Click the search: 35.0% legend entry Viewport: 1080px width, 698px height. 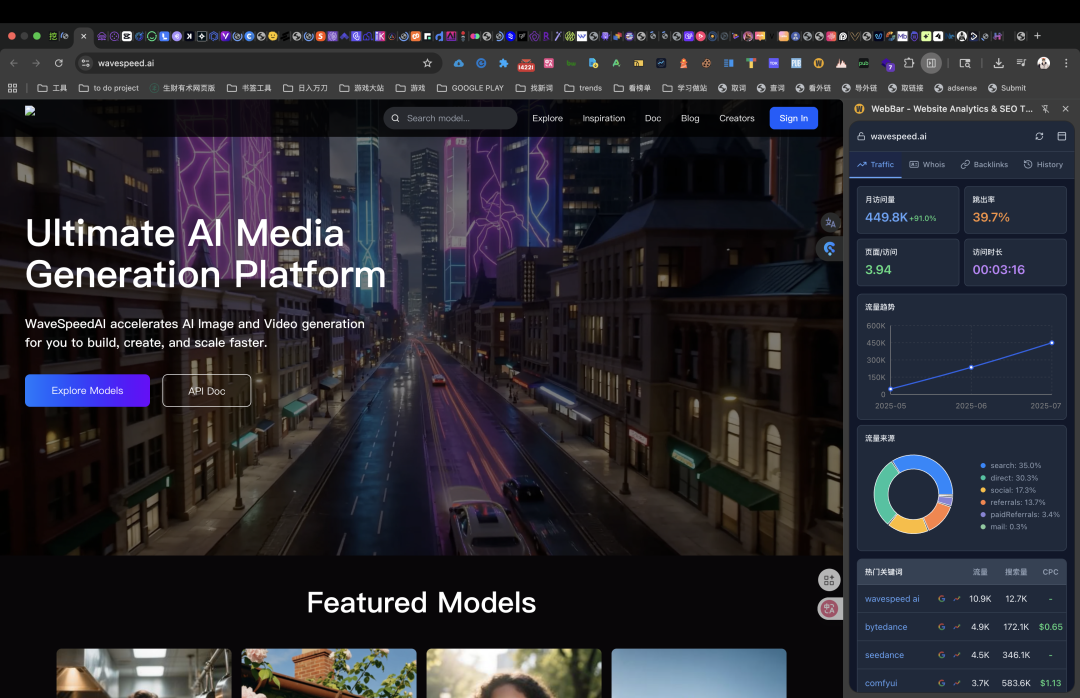(1011, 466)
